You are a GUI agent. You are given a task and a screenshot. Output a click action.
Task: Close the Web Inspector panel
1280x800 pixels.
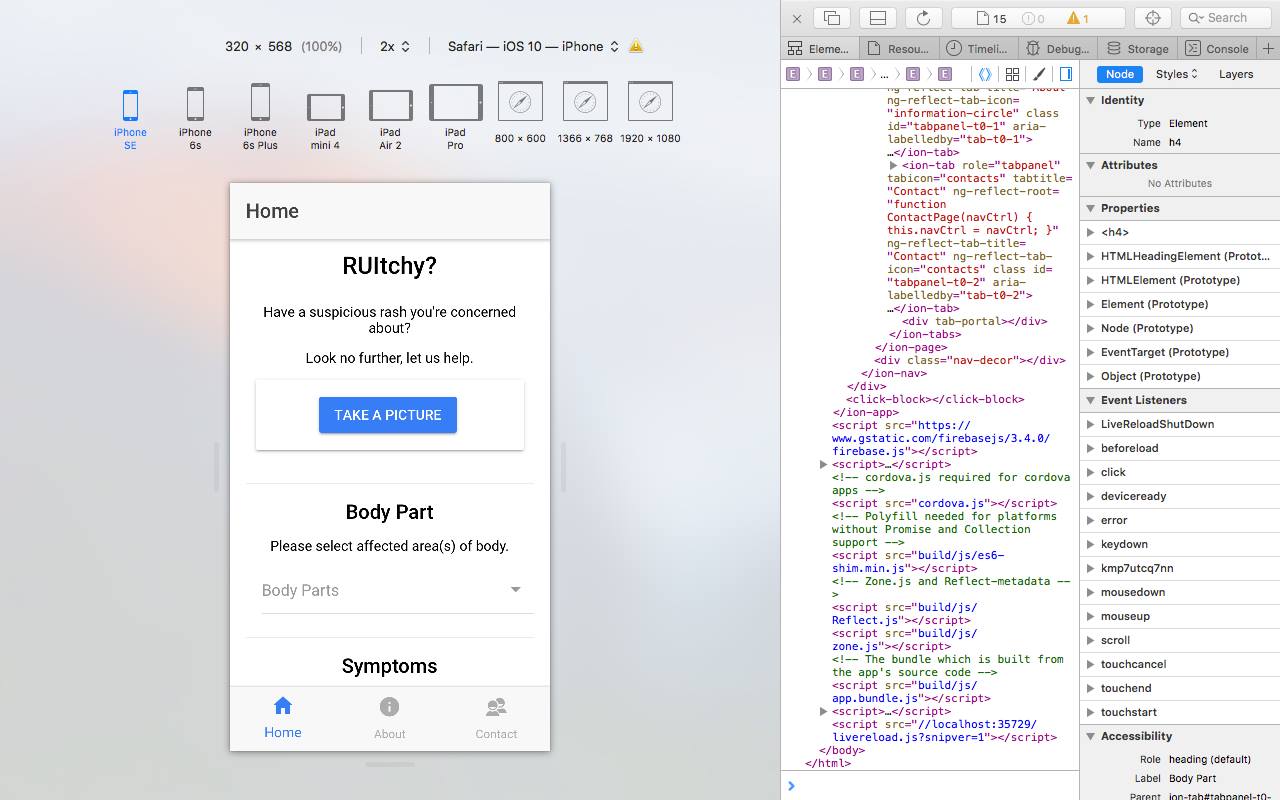pyautogui.click(x=797, y=18)
